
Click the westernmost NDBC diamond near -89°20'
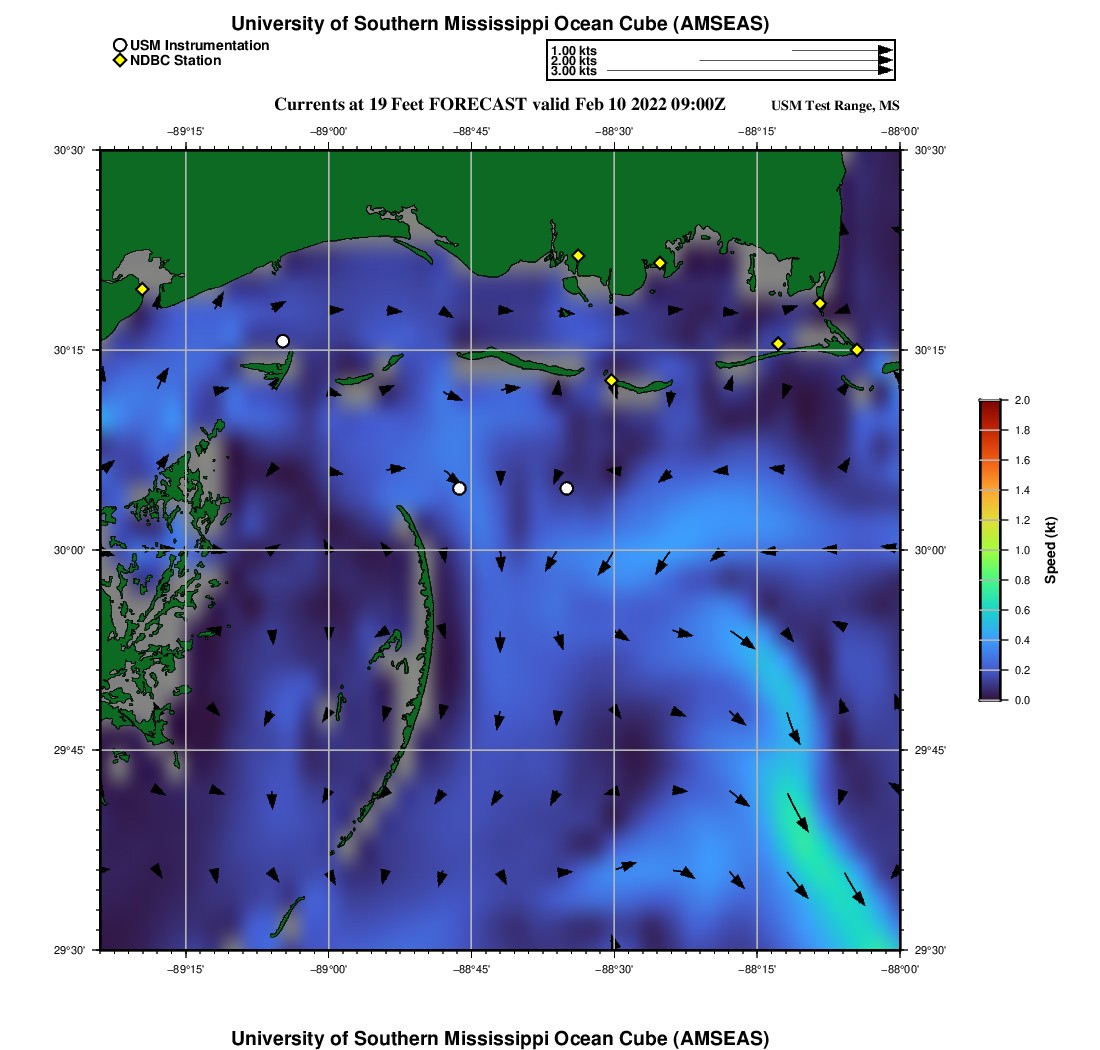click(142, 289)
